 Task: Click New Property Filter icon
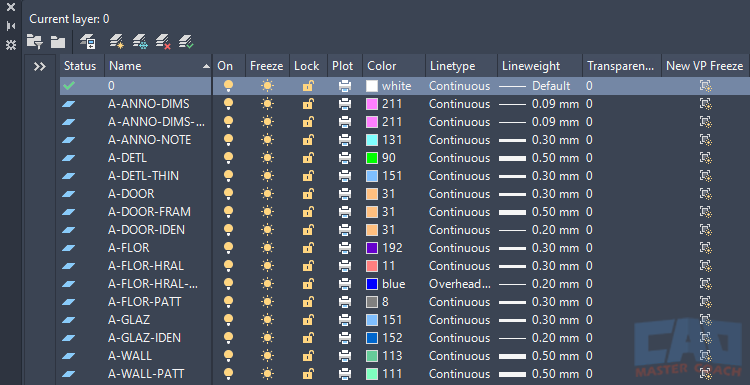pos(34,42)
